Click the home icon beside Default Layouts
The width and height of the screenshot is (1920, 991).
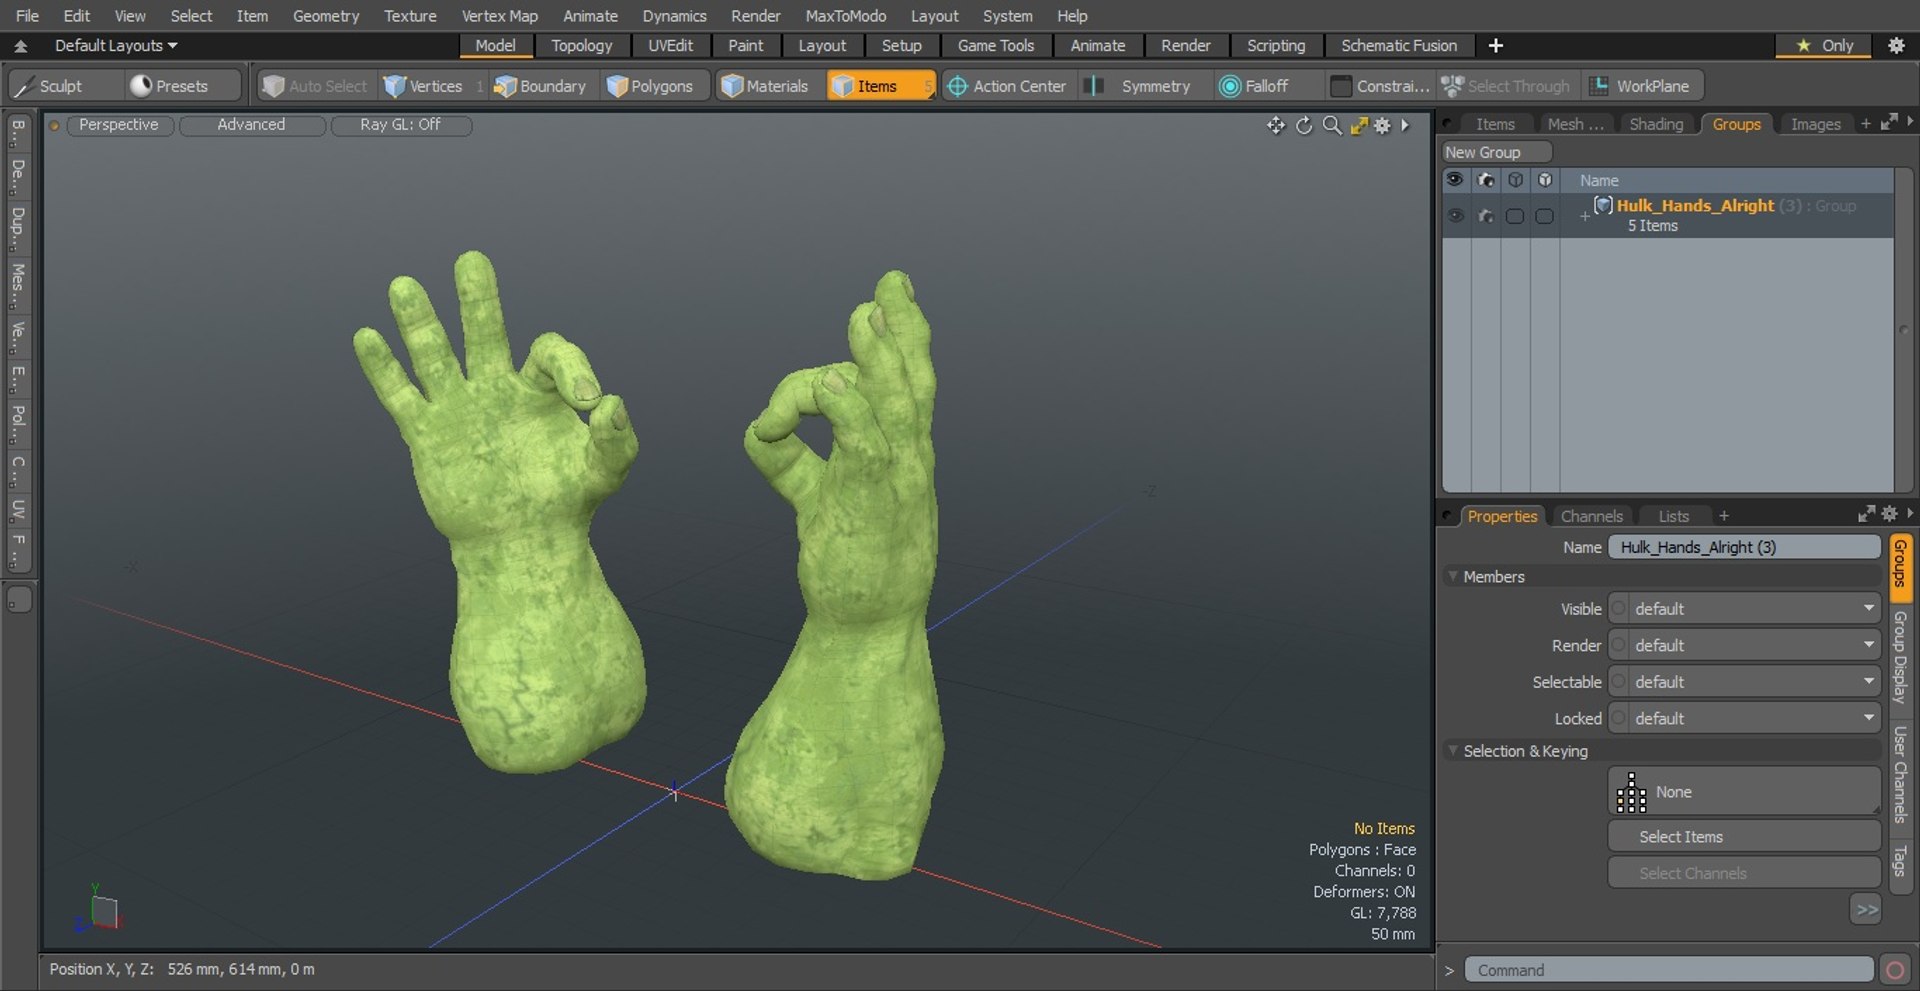tap(20, 46)
